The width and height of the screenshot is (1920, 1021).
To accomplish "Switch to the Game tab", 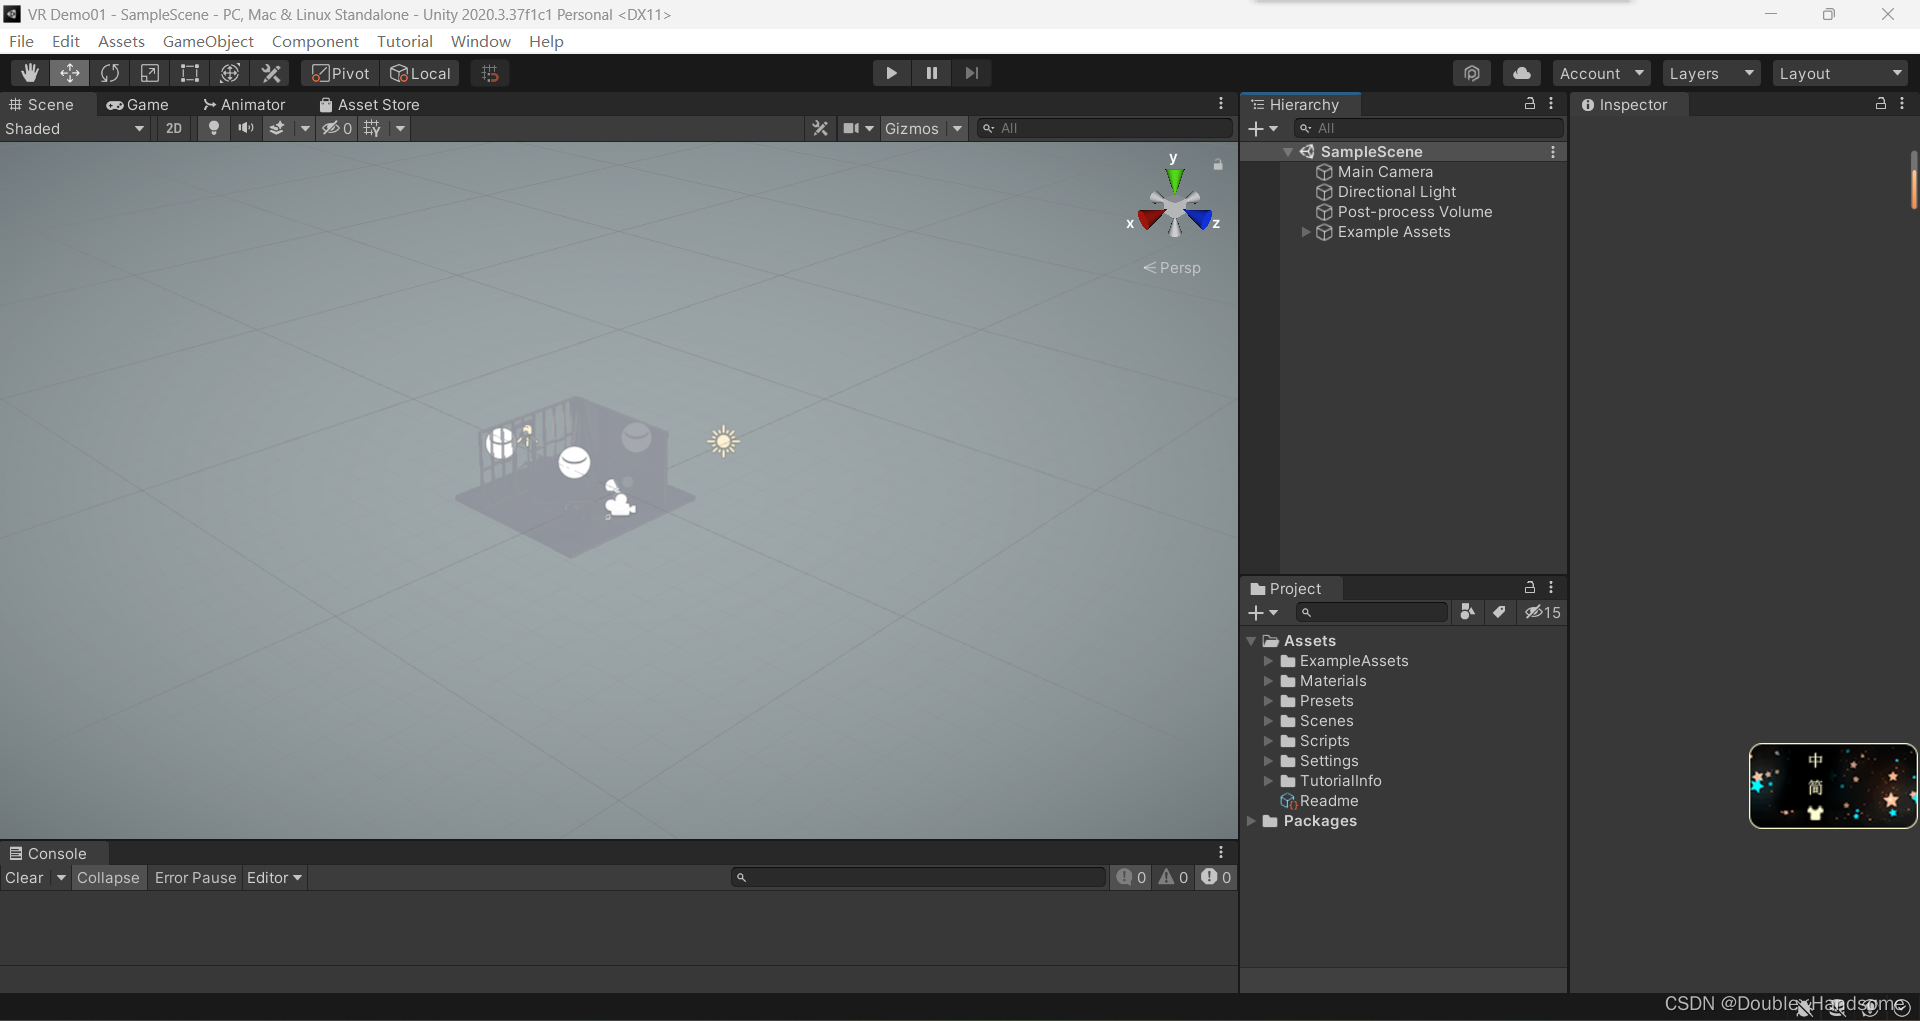I will click(138, 104).
